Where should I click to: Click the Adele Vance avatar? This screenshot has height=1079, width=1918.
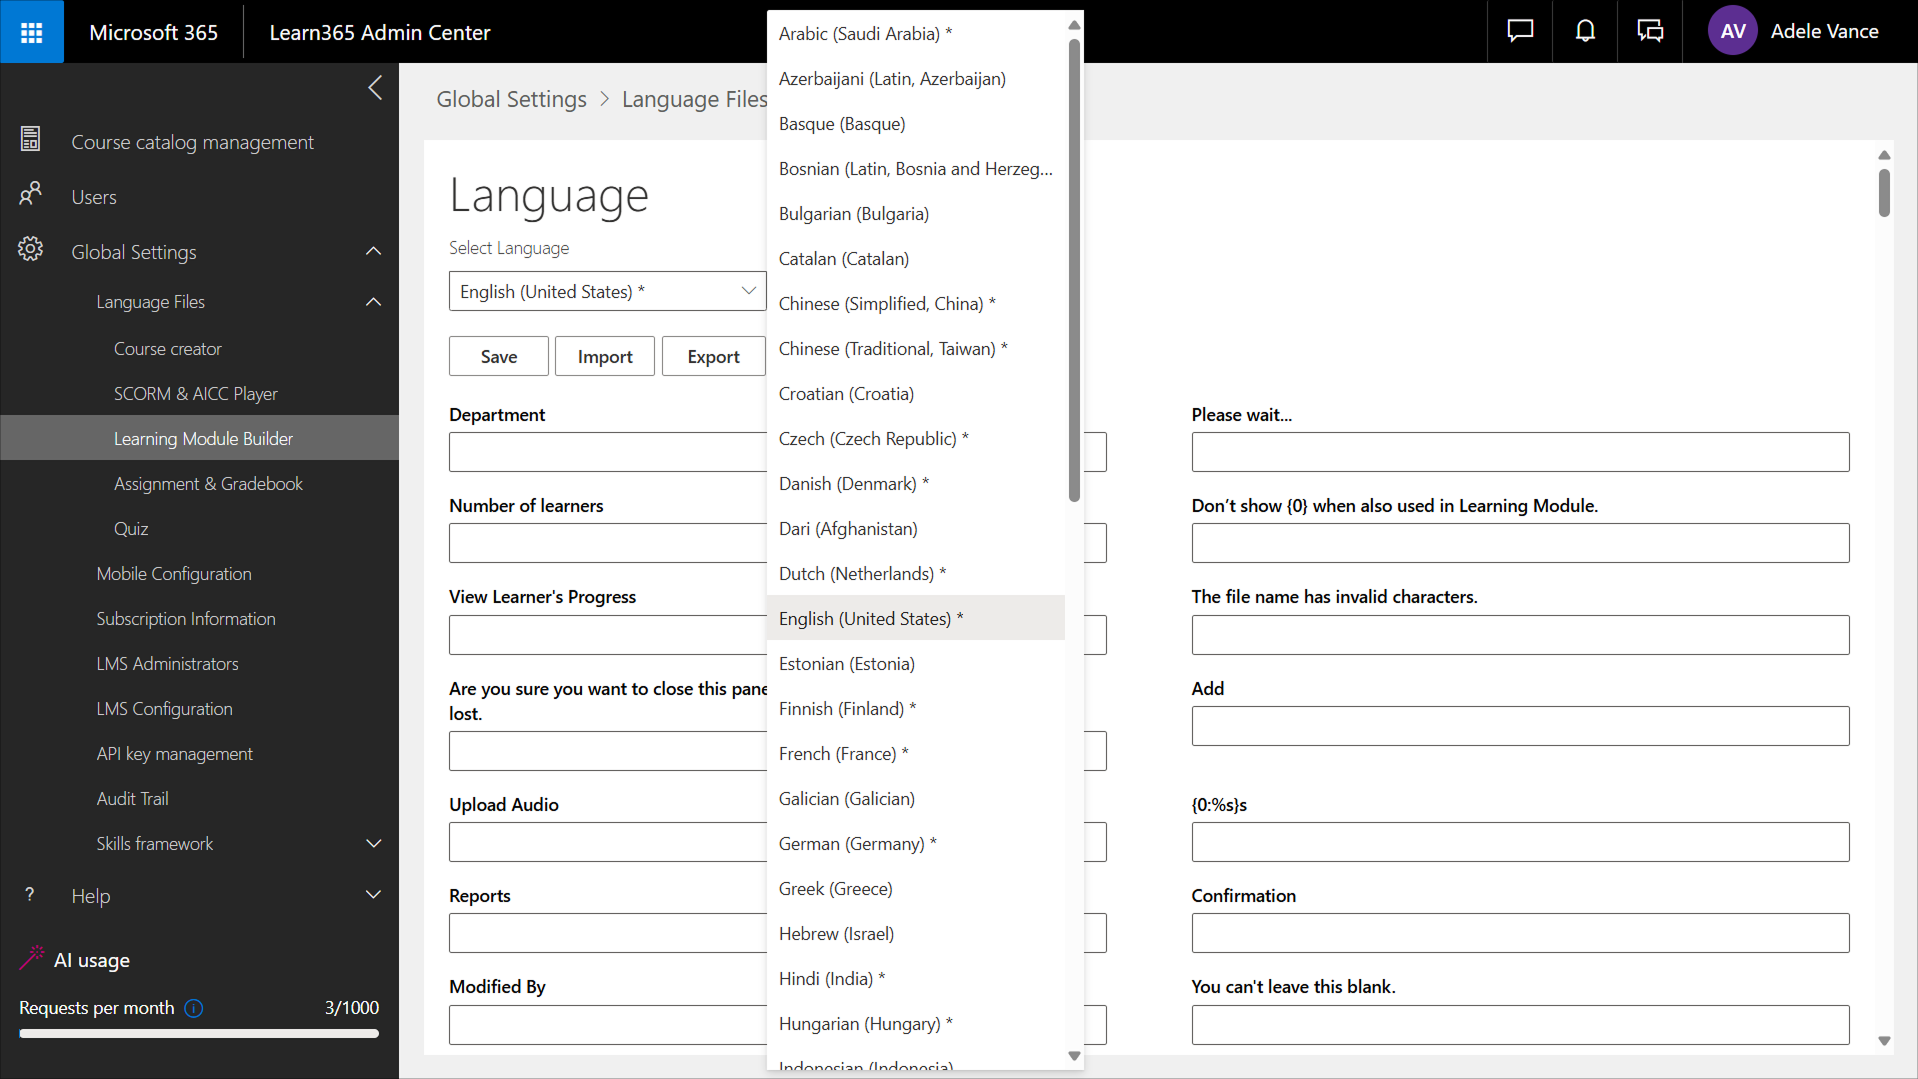1733,32
